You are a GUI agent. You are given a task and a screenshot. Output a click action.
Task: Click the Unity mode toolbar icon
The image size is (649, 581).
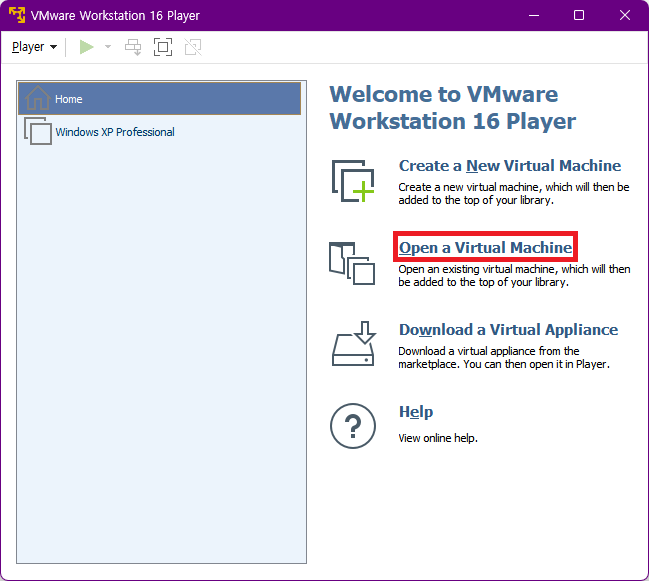pos(193,47)
